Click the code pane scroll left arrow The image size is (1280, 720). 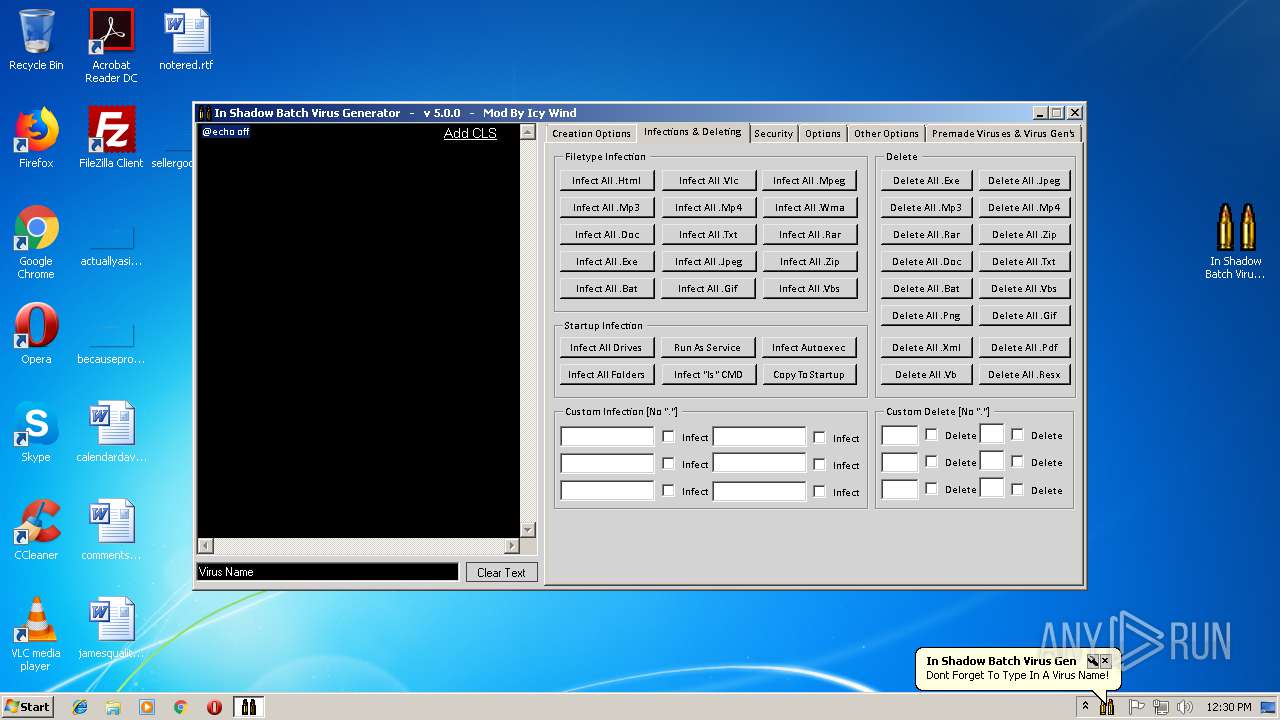(205, 546)
